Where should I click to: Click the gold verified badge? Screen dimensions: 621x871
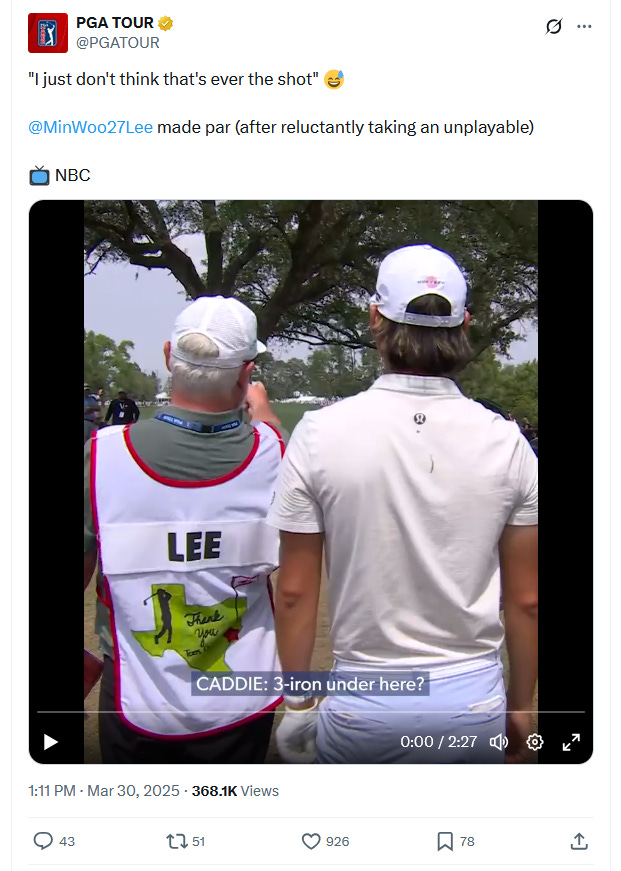point(166,23)
